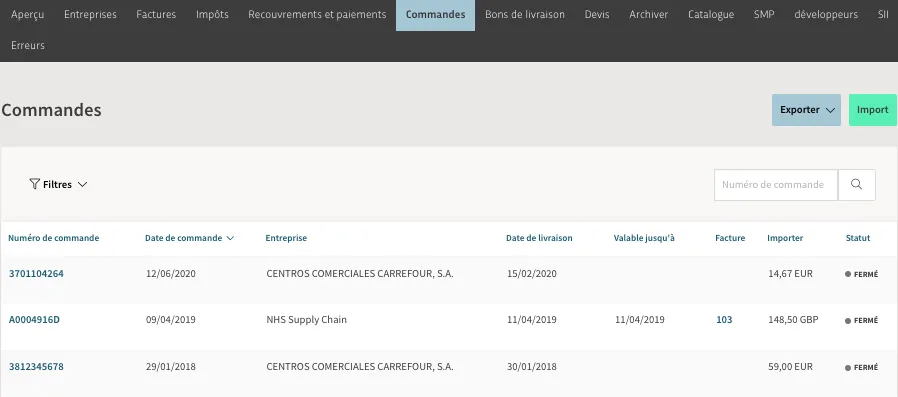Sort by Facture column header
The height and width of the screenshot is (397, 898).
730,238
